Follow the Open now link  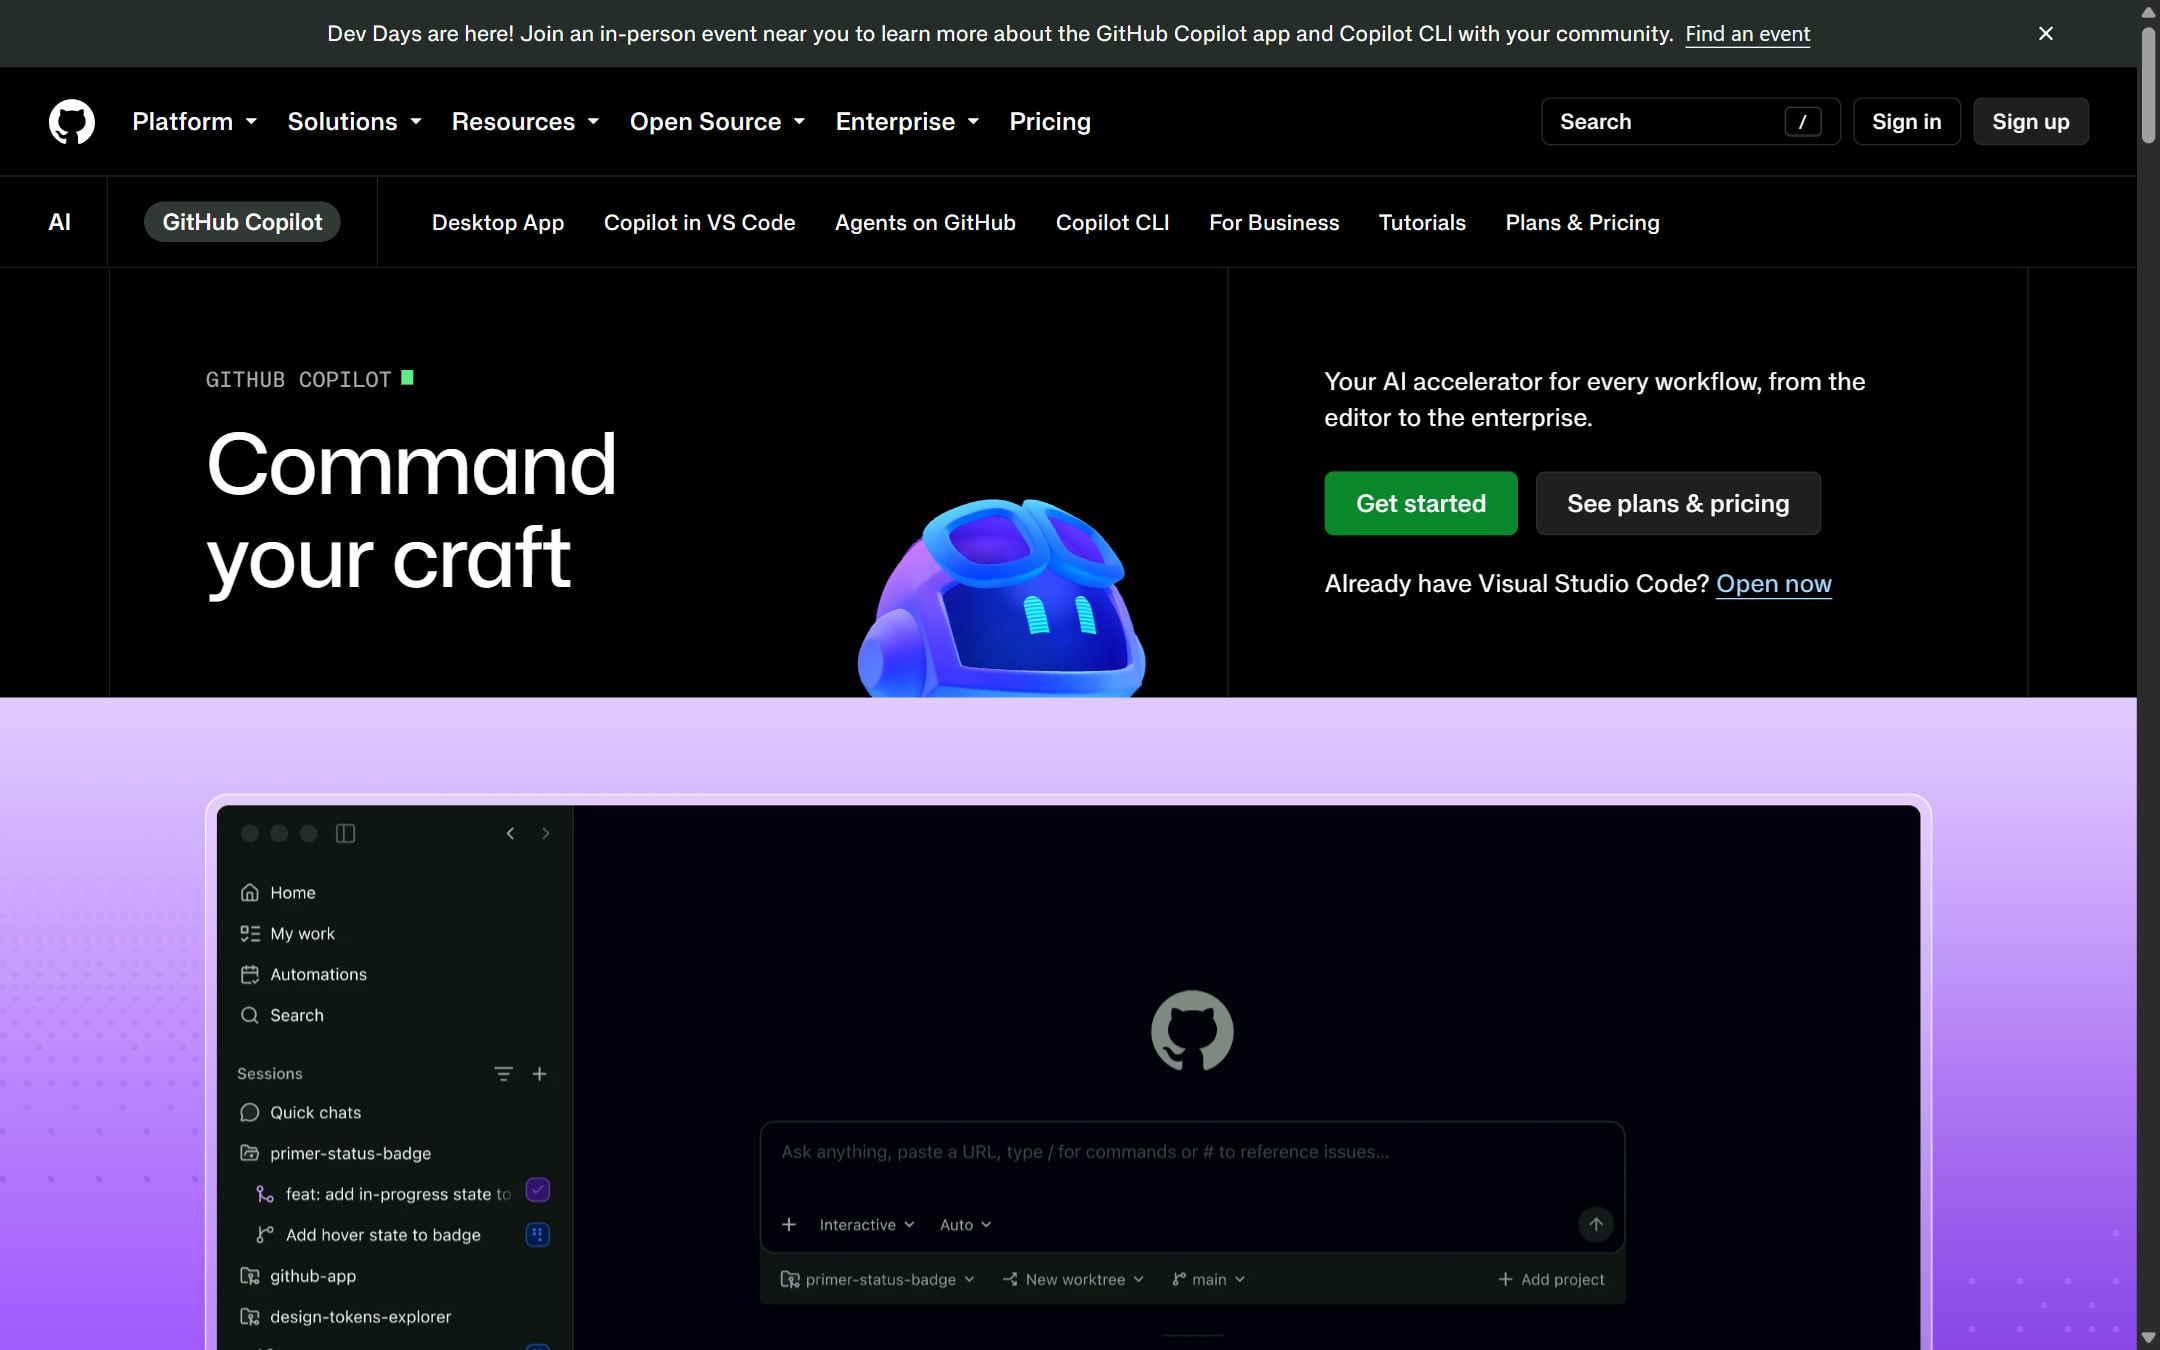pyautogui.click(x=1774, y=583)
